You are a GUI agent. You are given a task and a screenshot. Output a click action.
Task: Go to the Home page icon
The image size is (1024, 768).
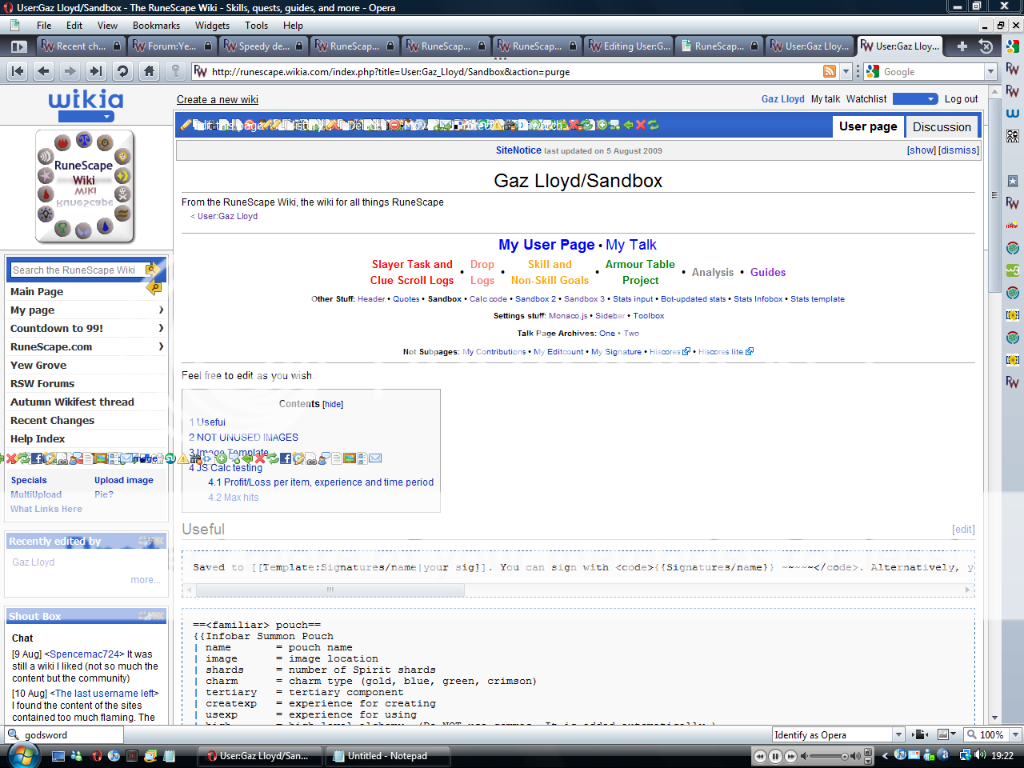pos(148,71)
